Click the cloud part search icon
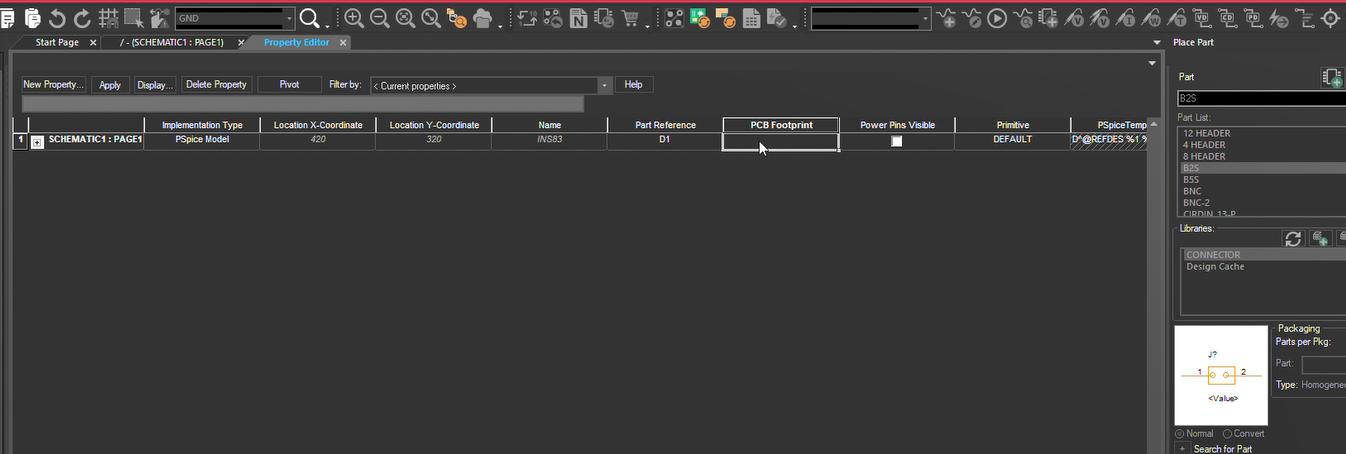1346x454 pixels. coord(482,18)
